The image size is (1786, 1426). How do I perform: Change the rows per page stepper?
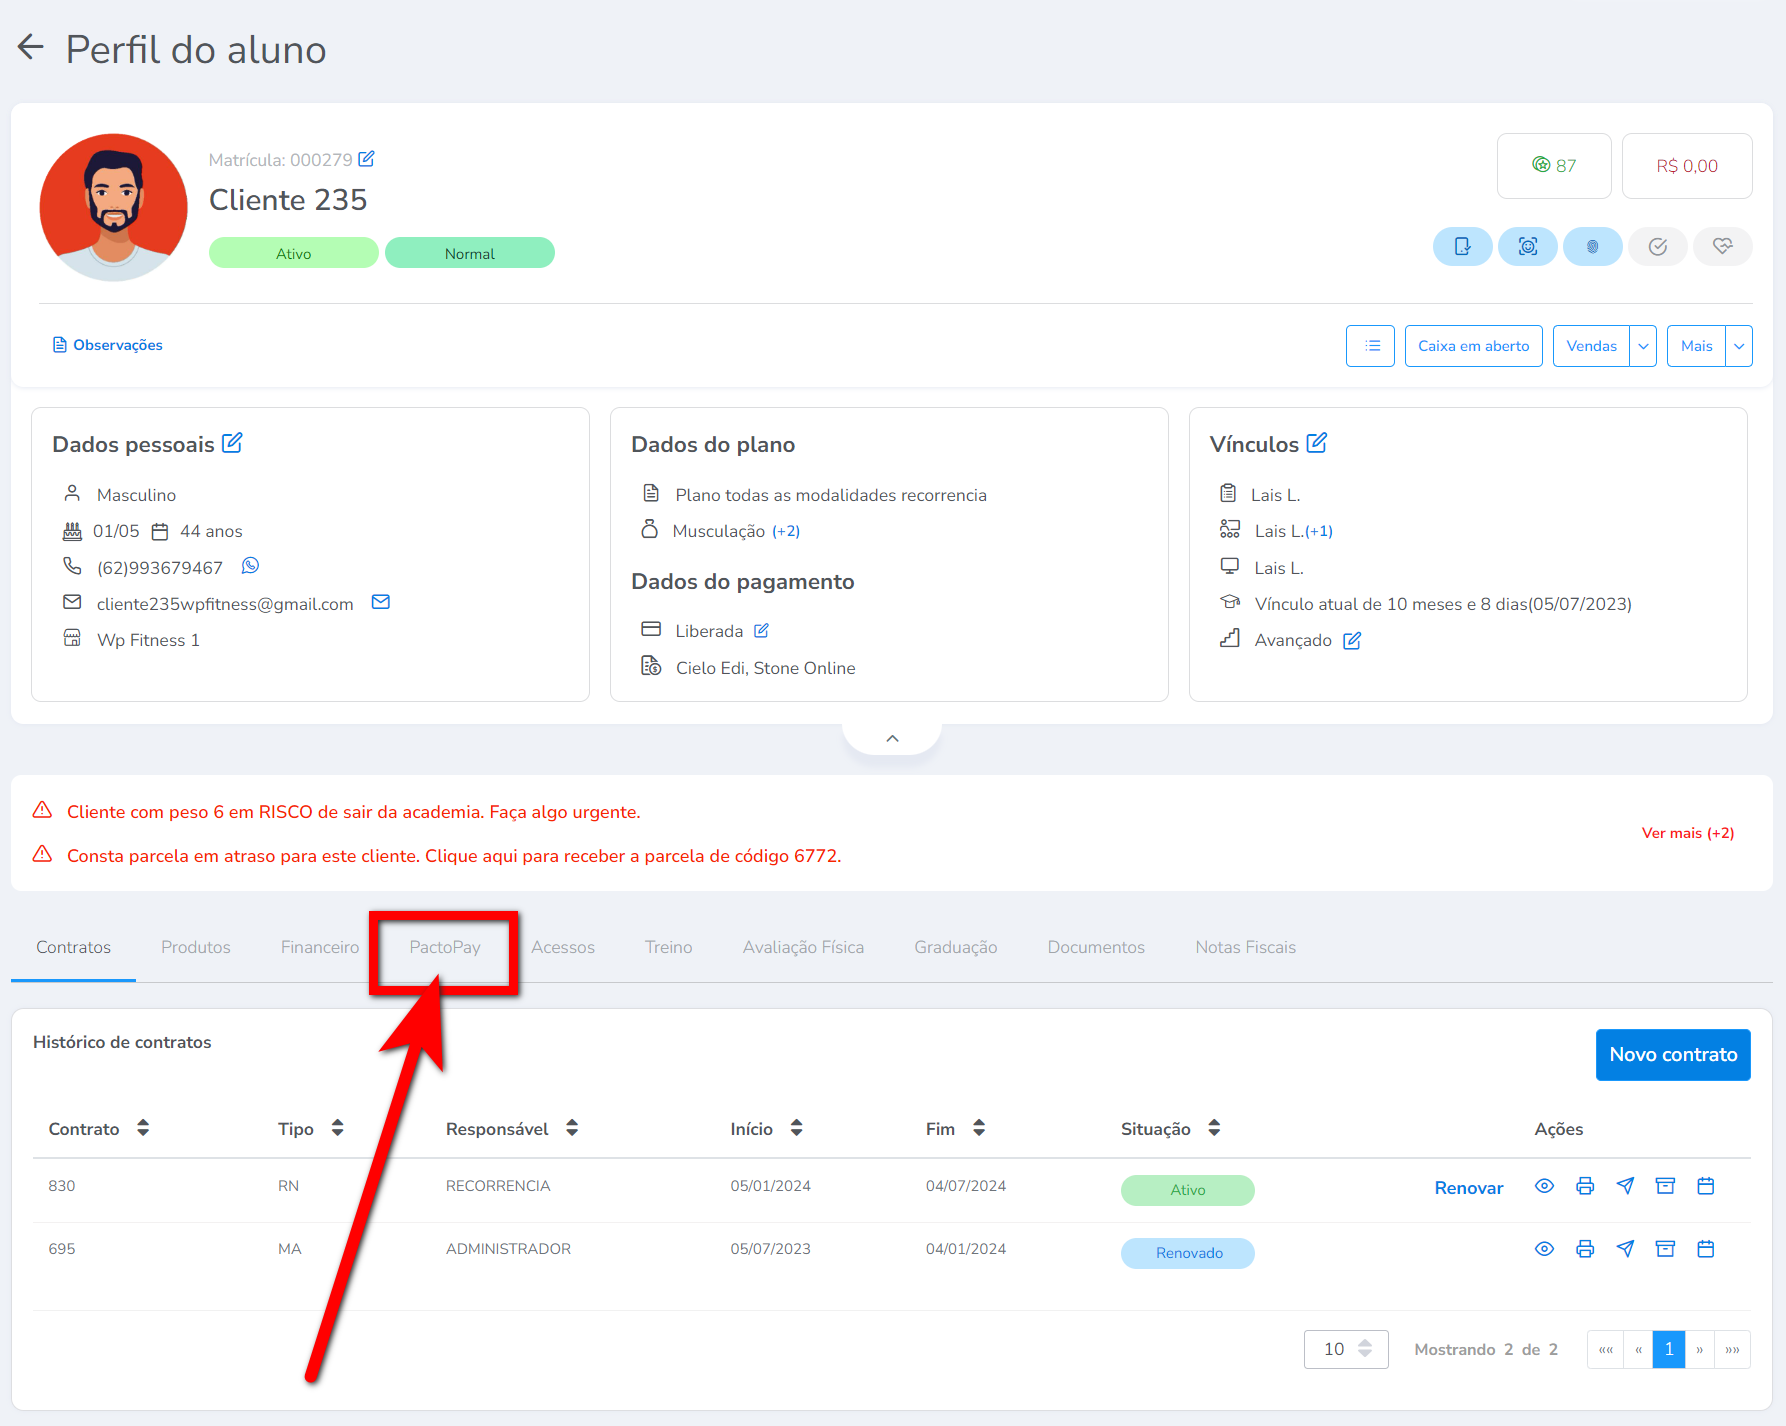pos(1365,1349)
